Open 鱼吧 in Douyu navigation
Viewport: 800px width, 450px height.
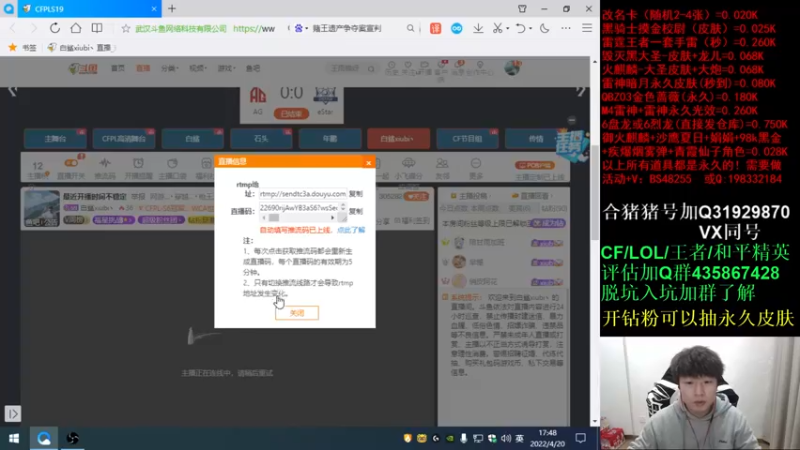(253, 68)
